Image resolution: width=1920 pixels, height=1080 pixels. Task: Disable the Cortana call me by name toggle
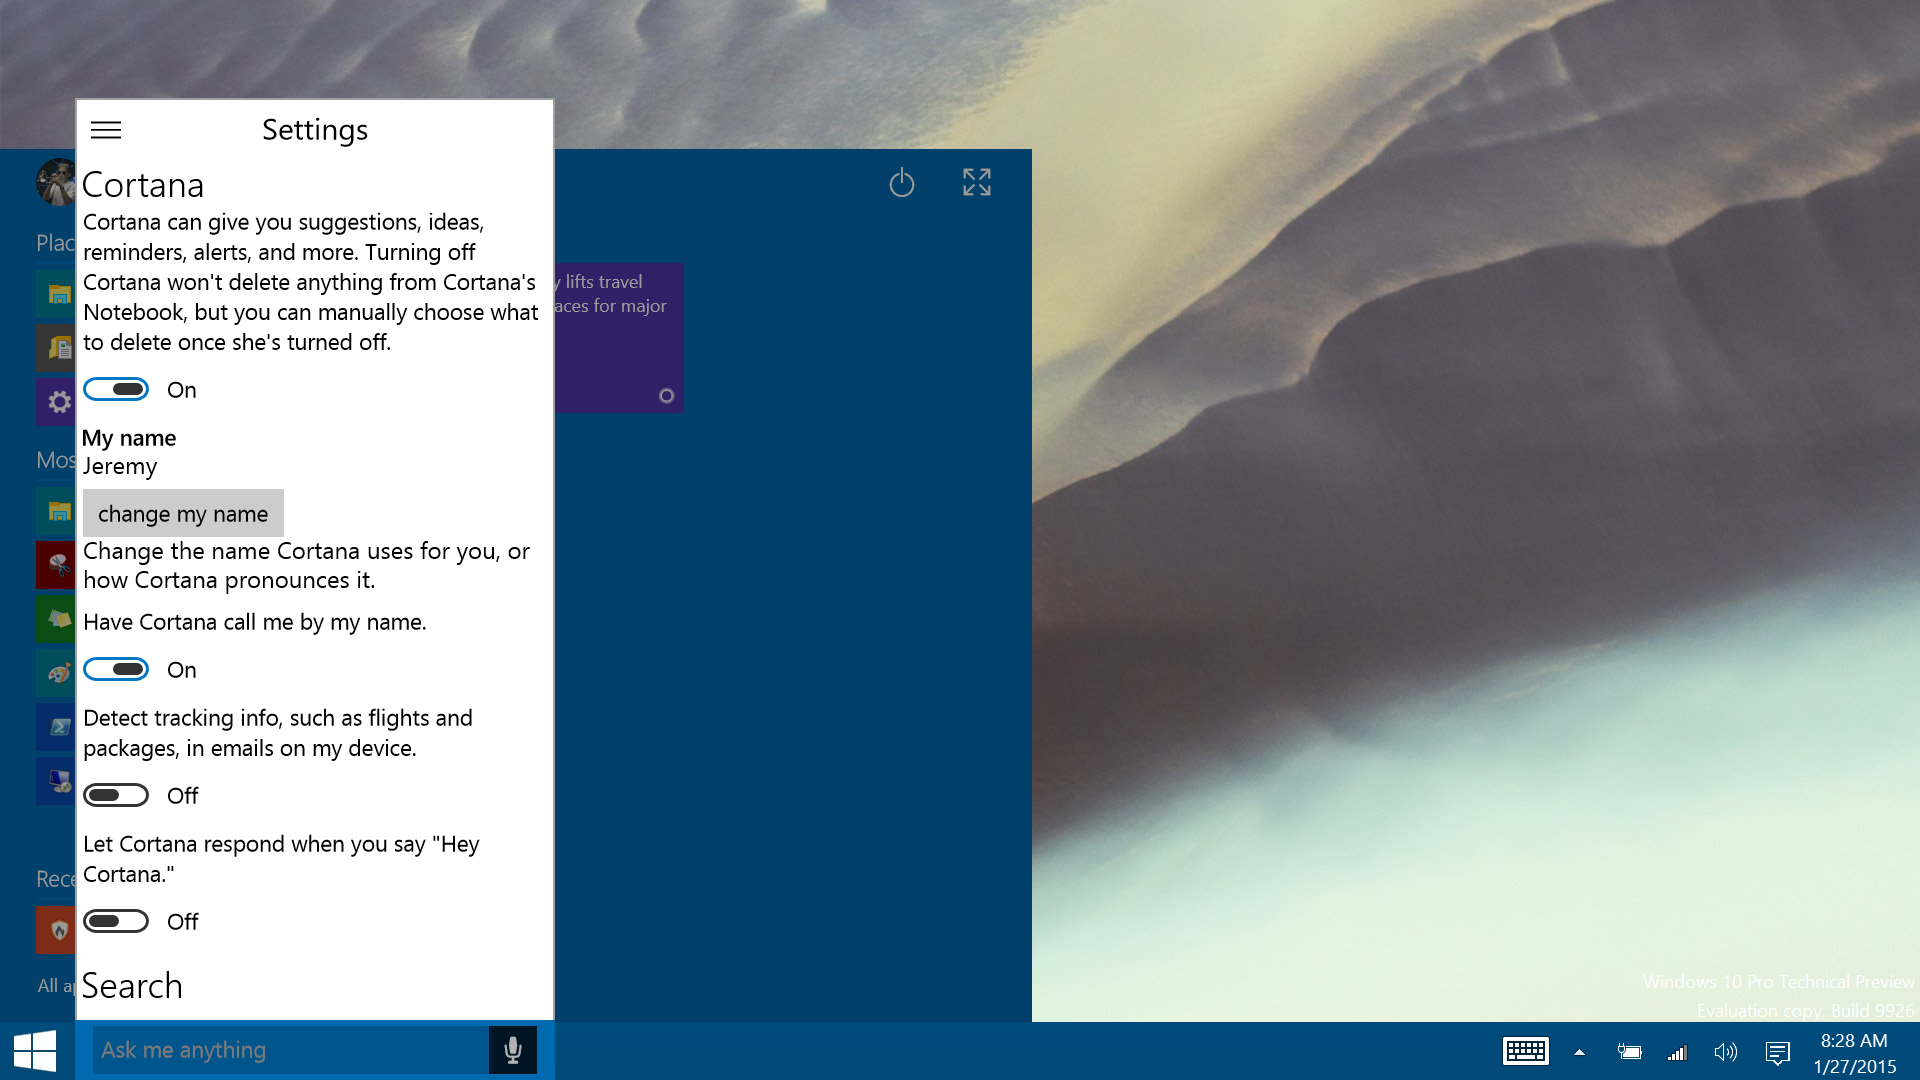[116, 669]
